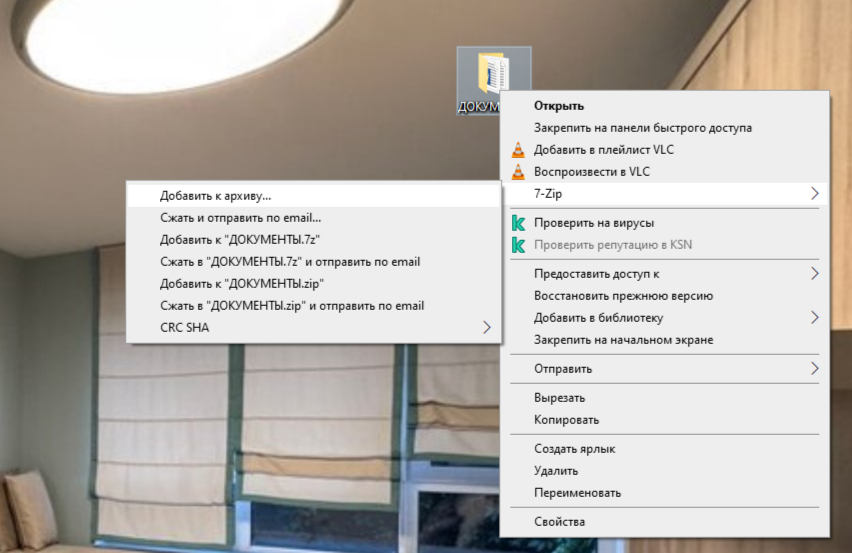The height and width of the screenshot is (553, 852).
Task: Open the CRC SHA submenu entry
Action: [314, 328]
